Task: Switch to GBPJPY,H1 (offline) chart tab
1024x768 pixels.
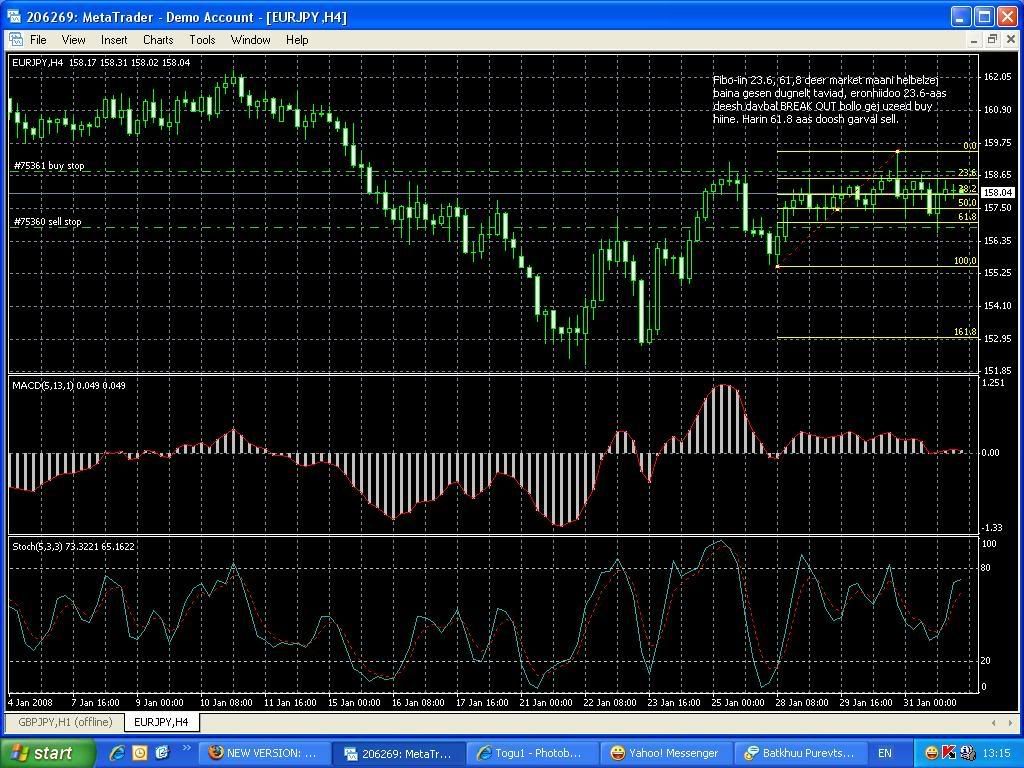Action: (x=64, y=722)
